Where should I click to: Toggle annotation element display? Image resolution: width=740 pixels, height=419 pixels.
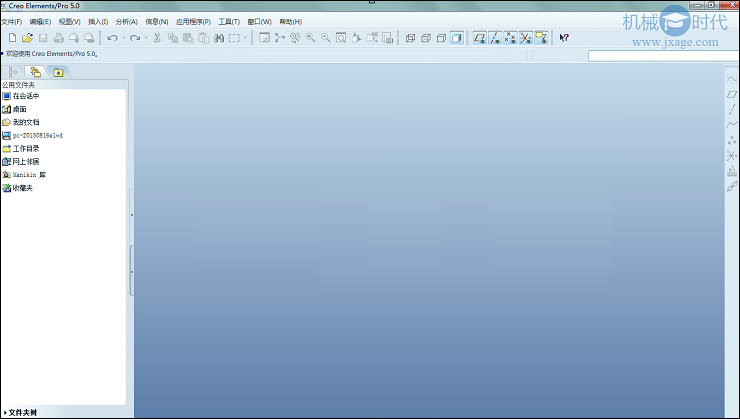(541, 38)
